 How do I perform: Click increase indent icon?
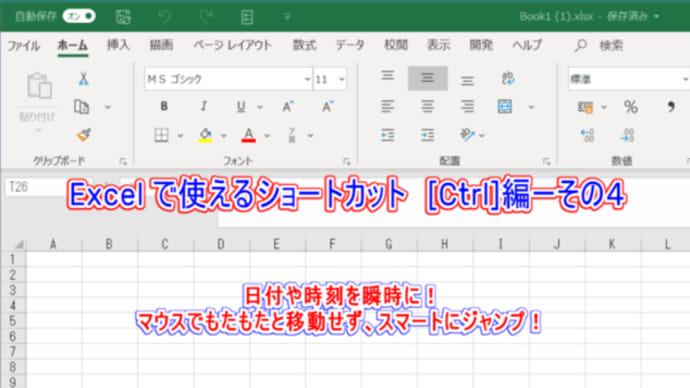[427, 135]
